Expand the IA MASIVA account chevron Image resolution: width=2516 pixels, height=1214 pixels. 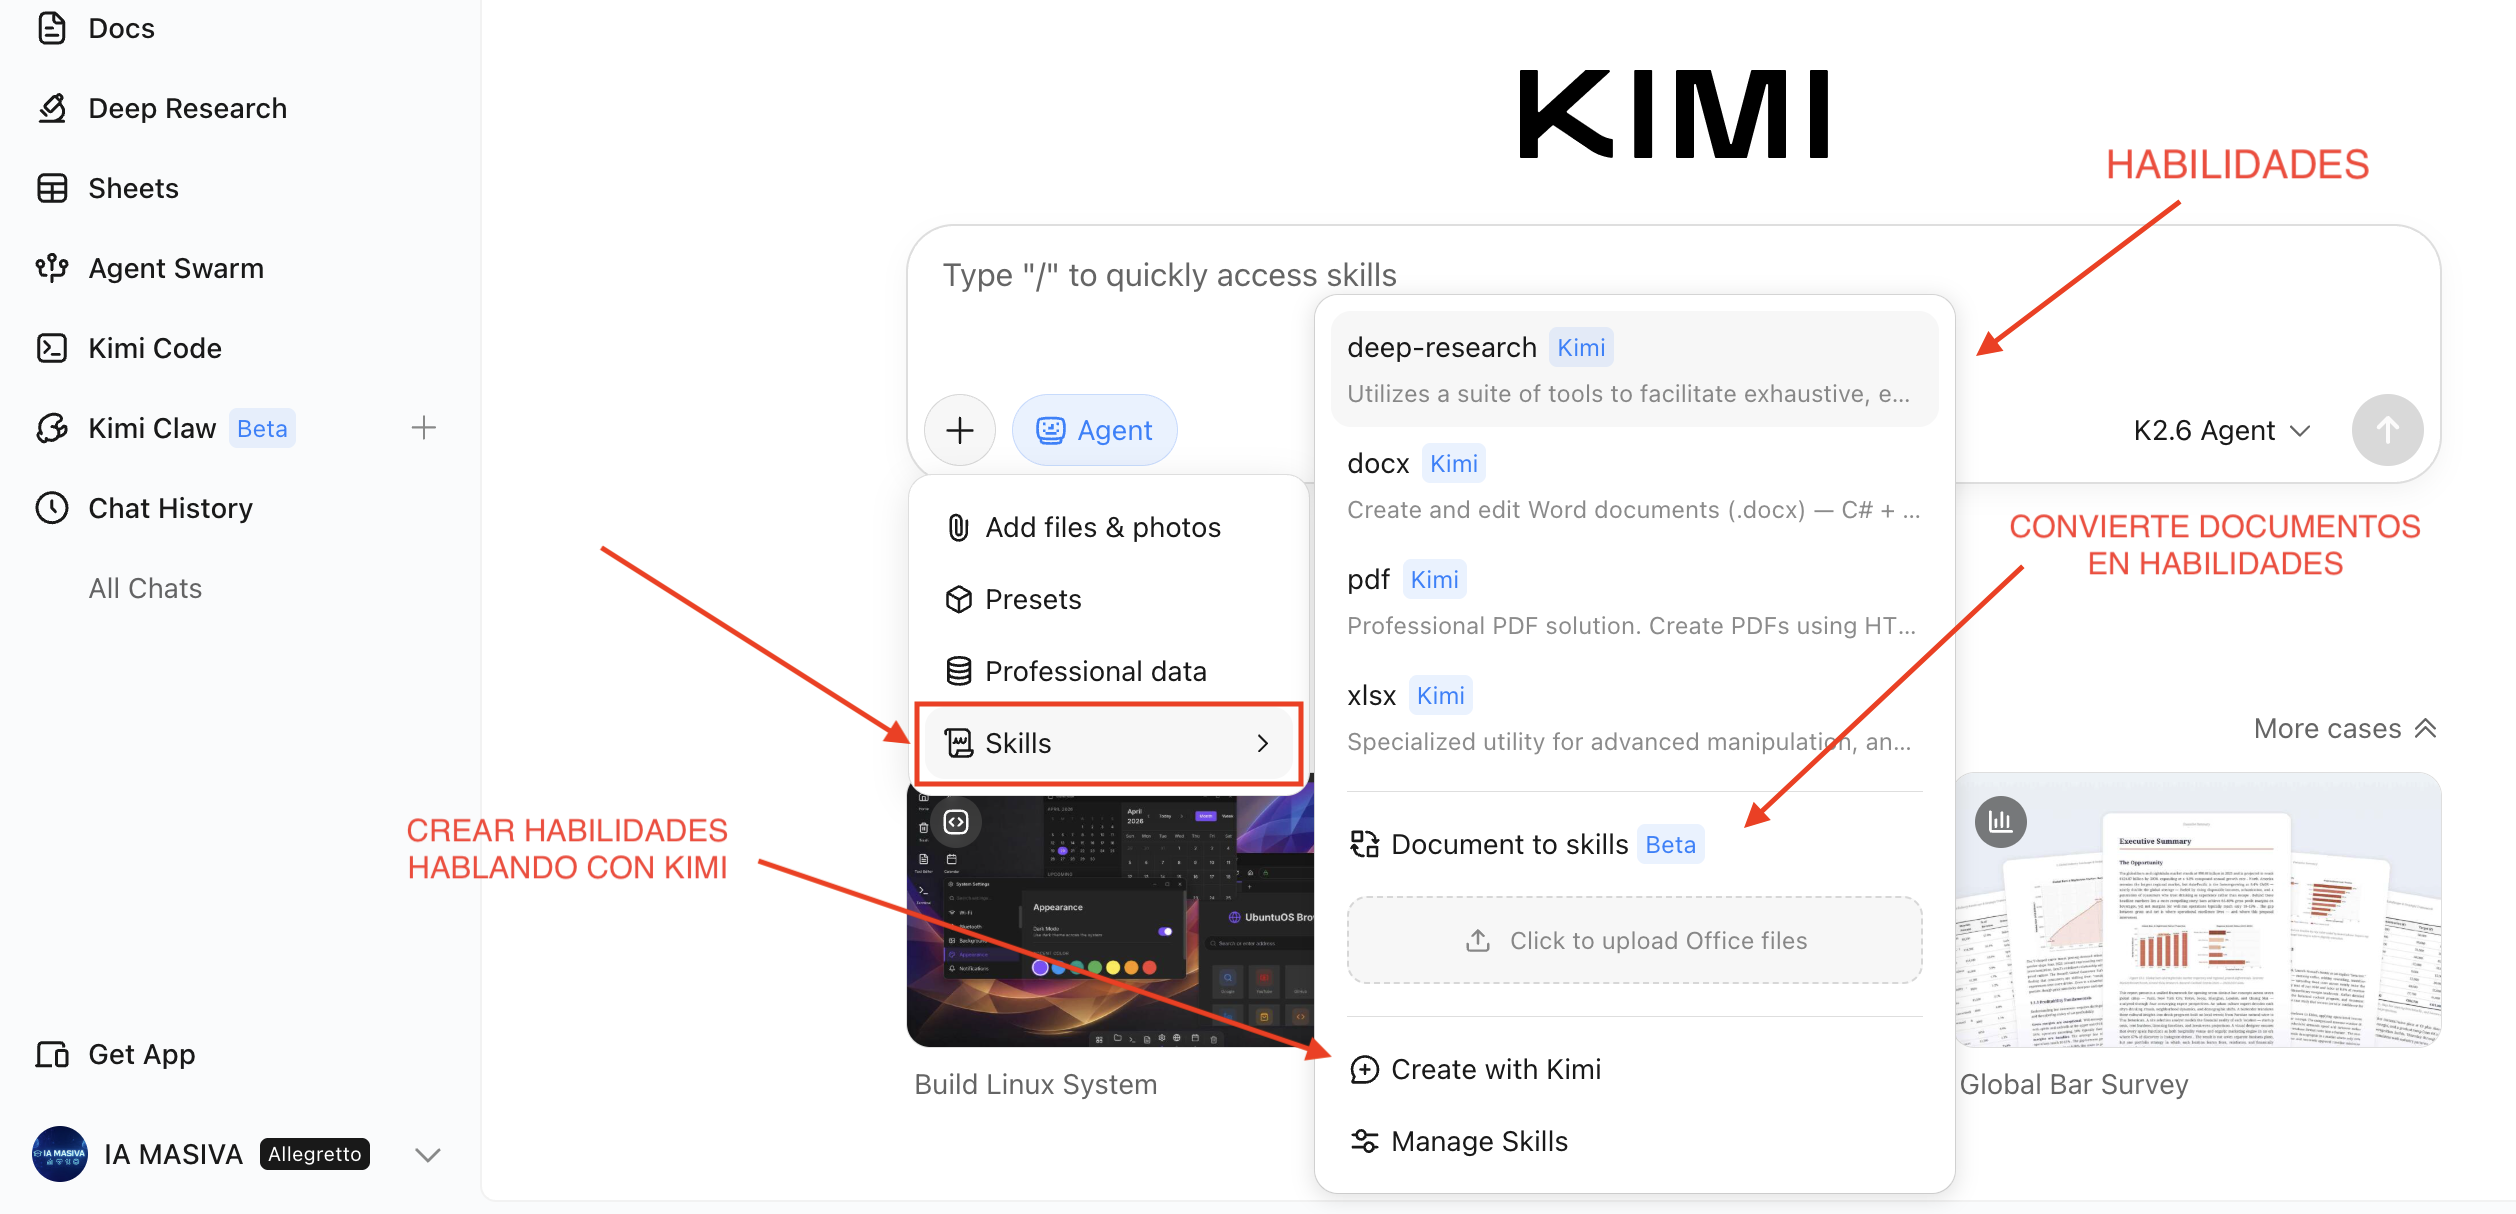[x=428, y=1155]
